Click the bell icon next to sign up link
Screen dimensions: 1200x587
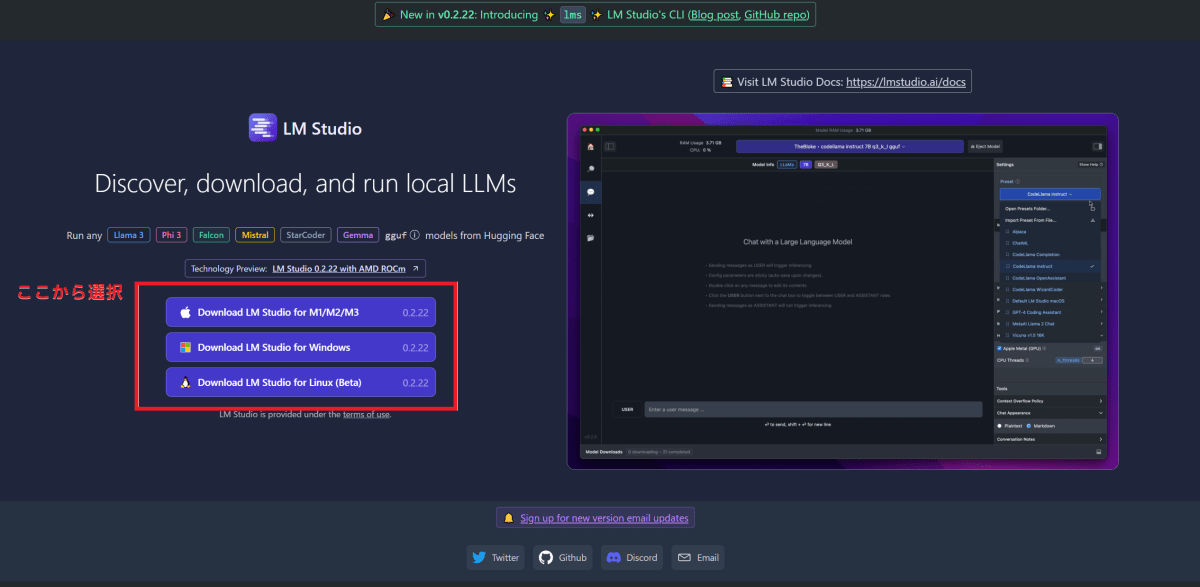click(x=508, y=518)
